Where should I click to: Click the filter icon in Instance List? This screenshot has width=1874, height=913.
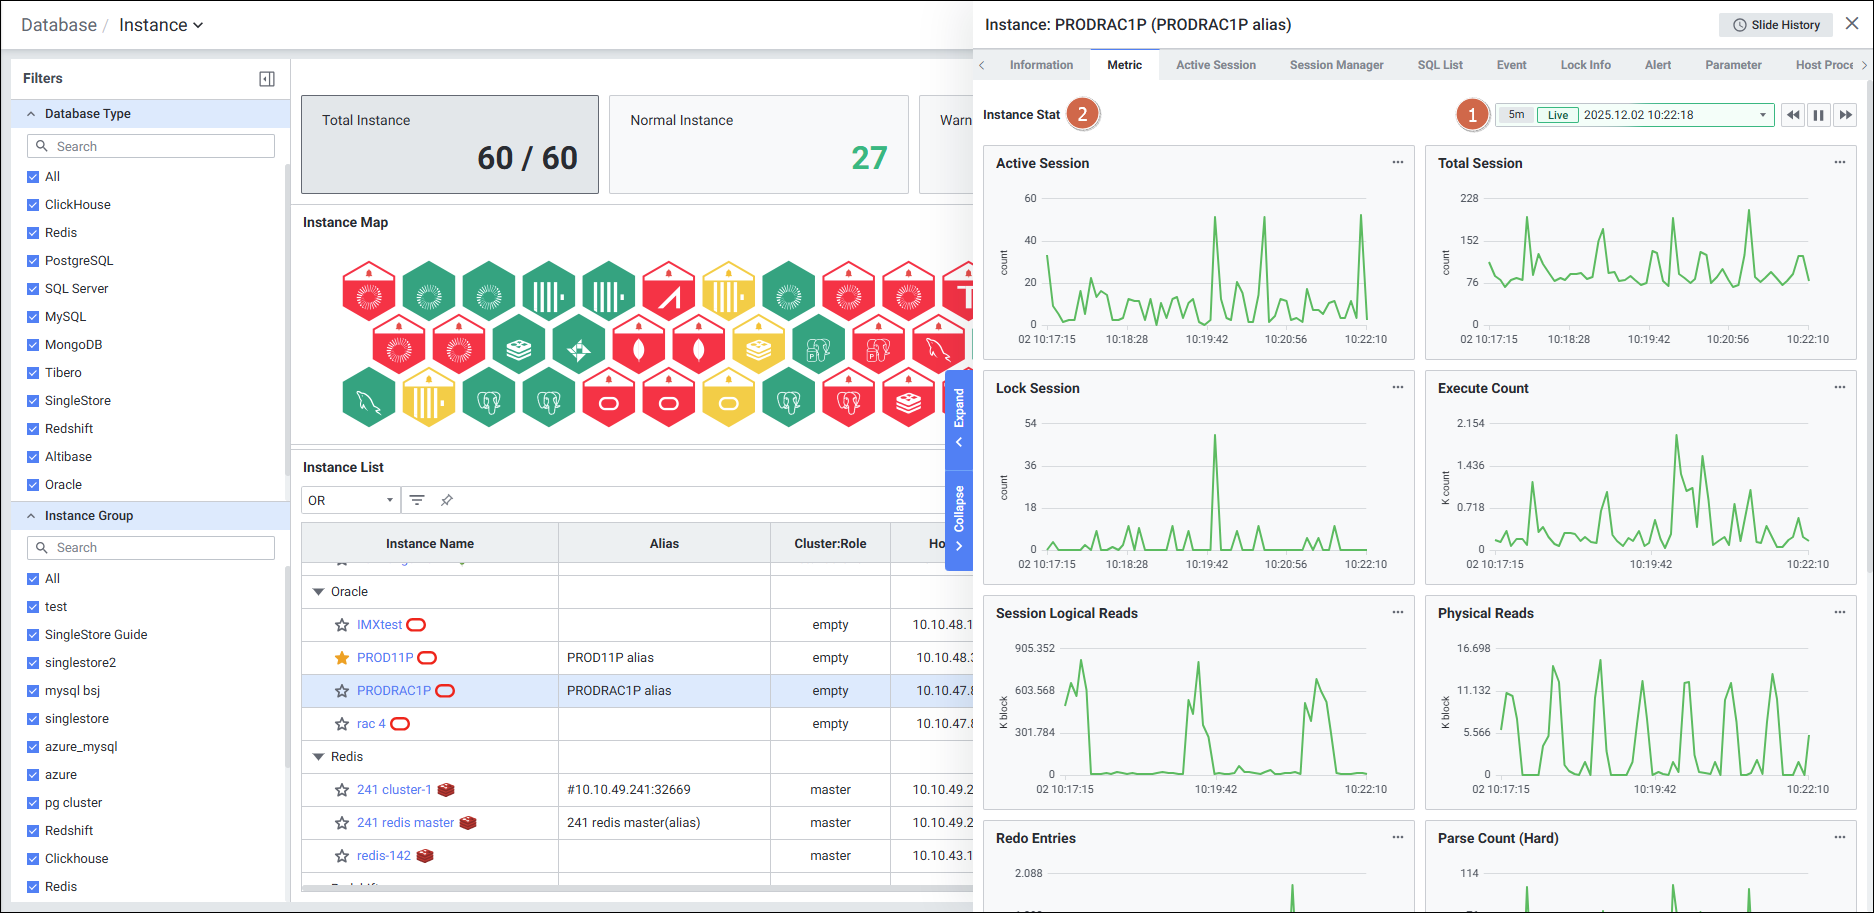417,500
